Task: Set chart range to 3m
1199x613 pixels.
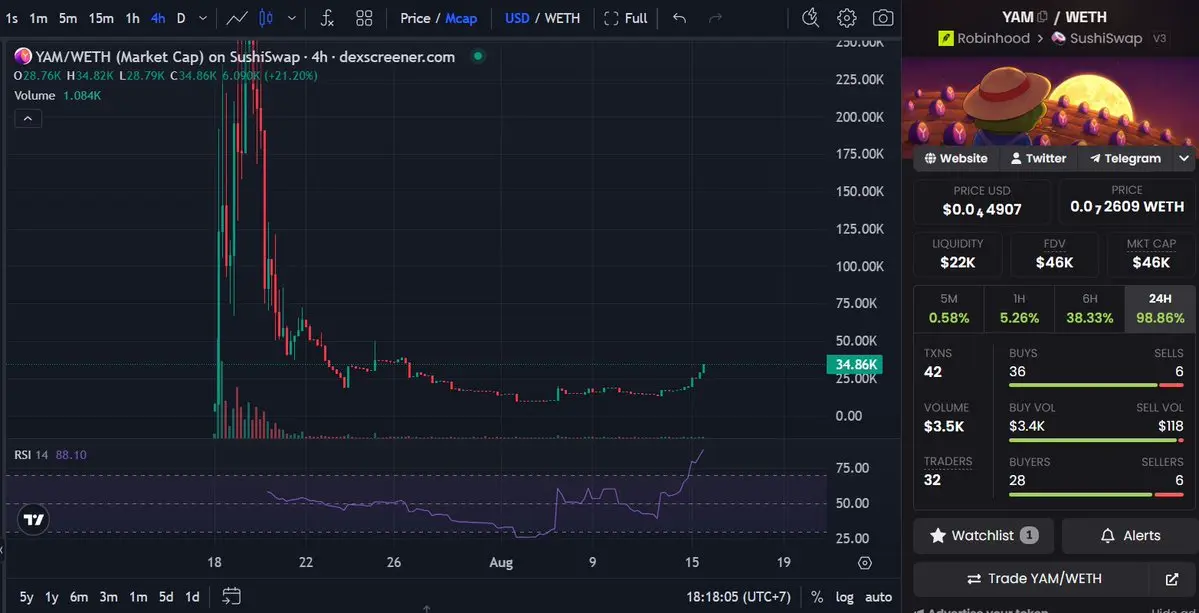Action: pos(109,597)
